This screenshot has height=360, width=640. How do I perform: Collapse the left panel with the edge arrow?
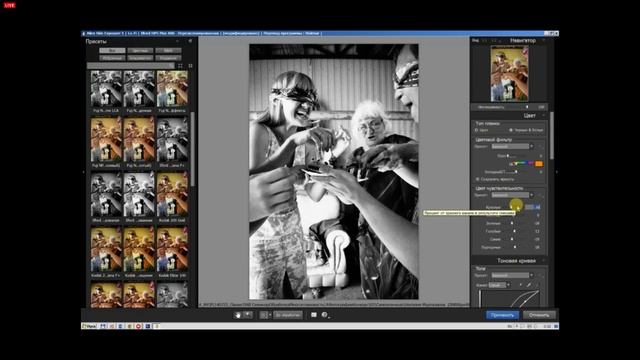(84, 172)
